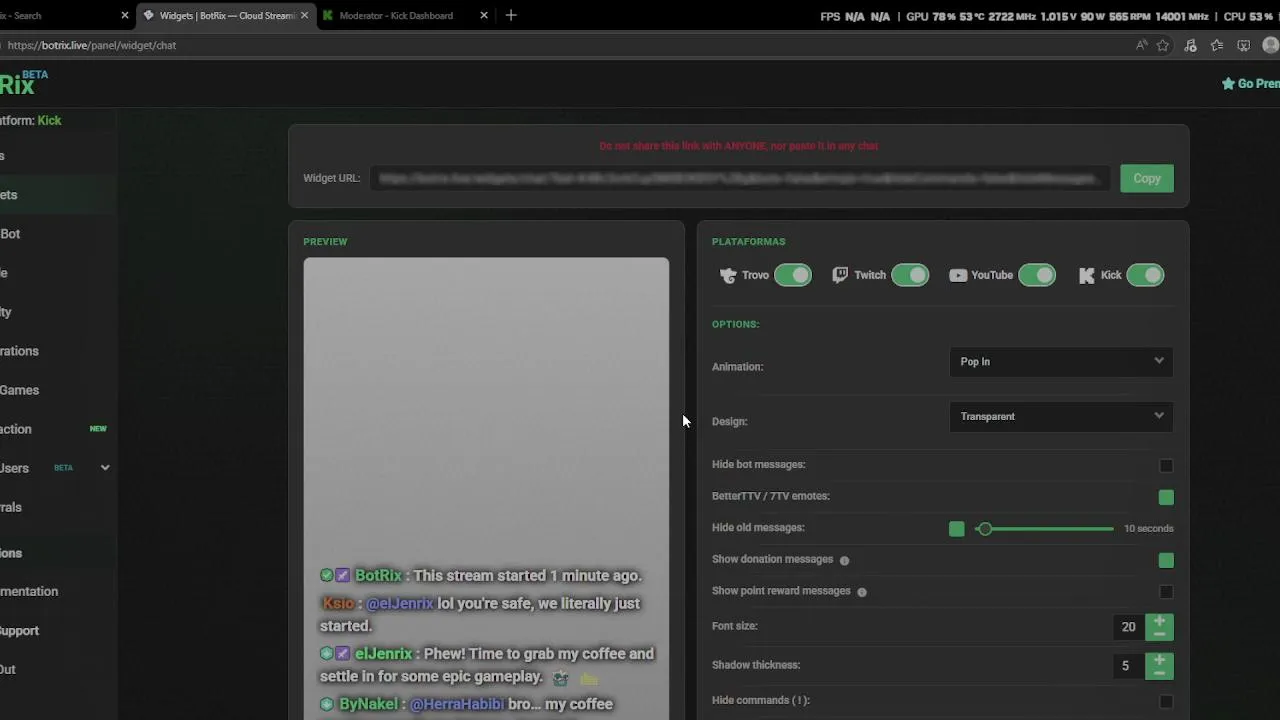Click the Kick favicon on Moderator tab

pyautogui.click(x=328, y=15)
